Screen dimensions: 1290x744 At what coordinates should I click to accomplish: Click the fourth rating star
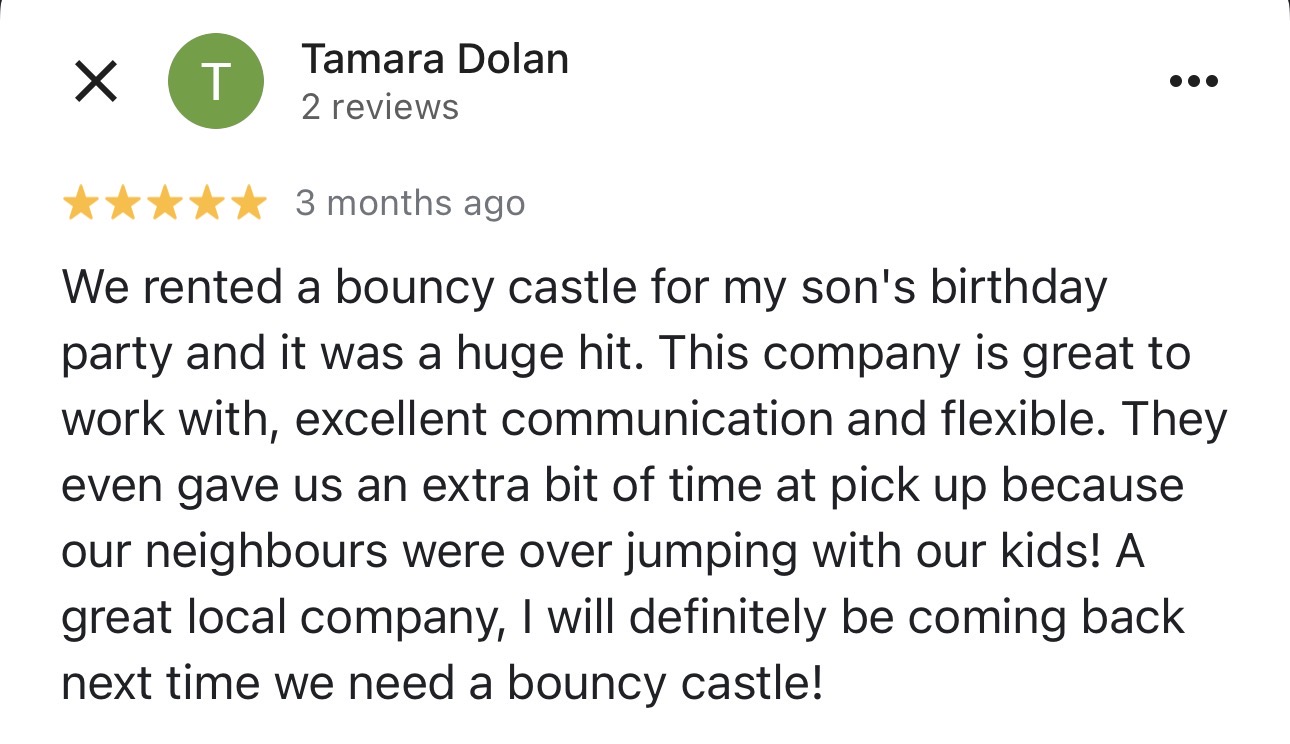(205, 204)
